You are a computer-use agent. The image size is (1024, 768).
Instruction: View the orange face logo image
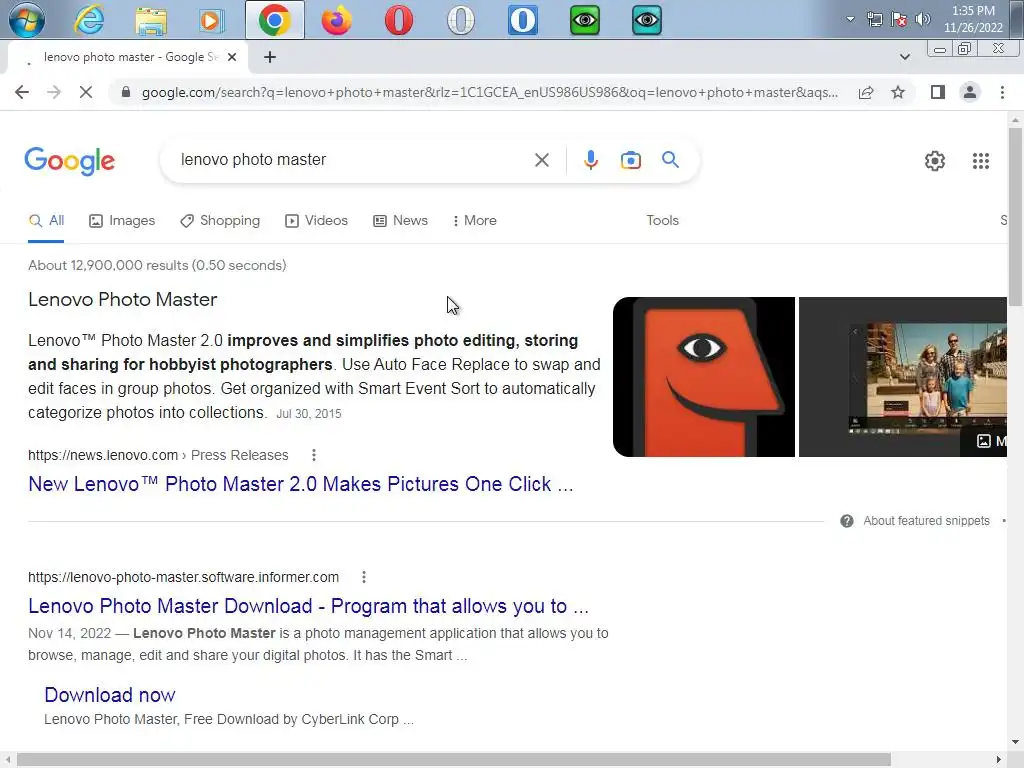click(704, 377)
